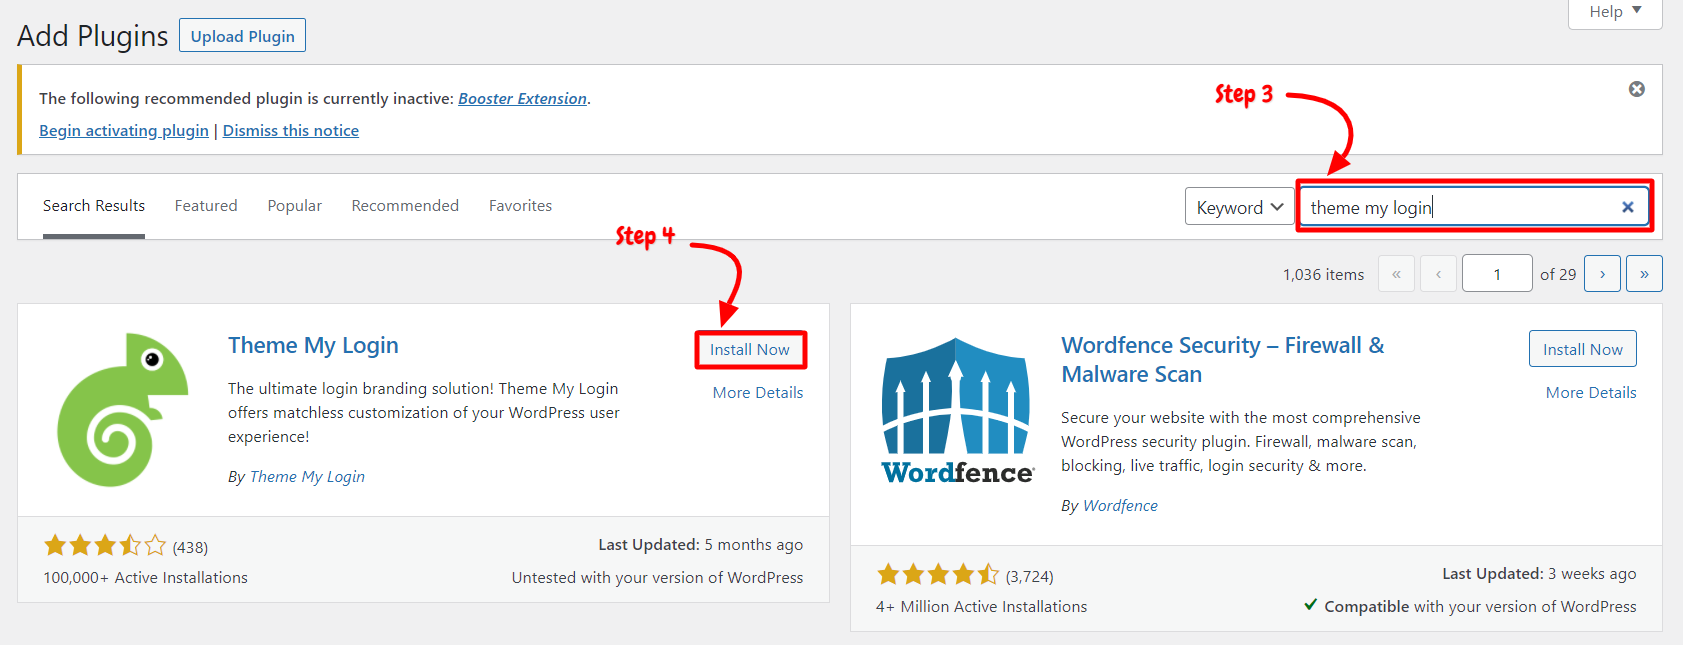
Task: Switch to the Popular tab
Action: pyautogui.click(x=295, y=206)
